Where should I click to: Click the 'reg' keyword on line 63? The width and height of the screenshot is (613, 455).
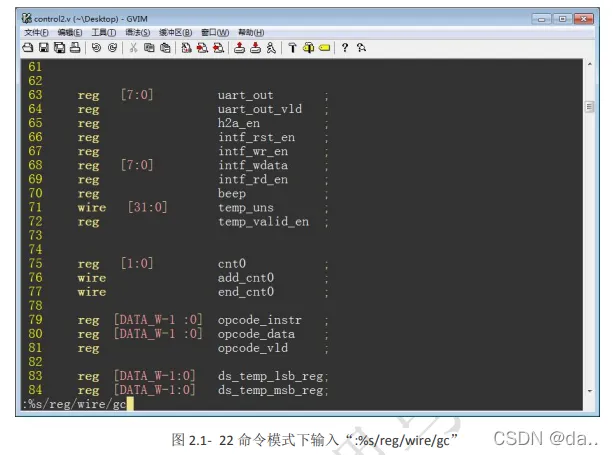88,95
